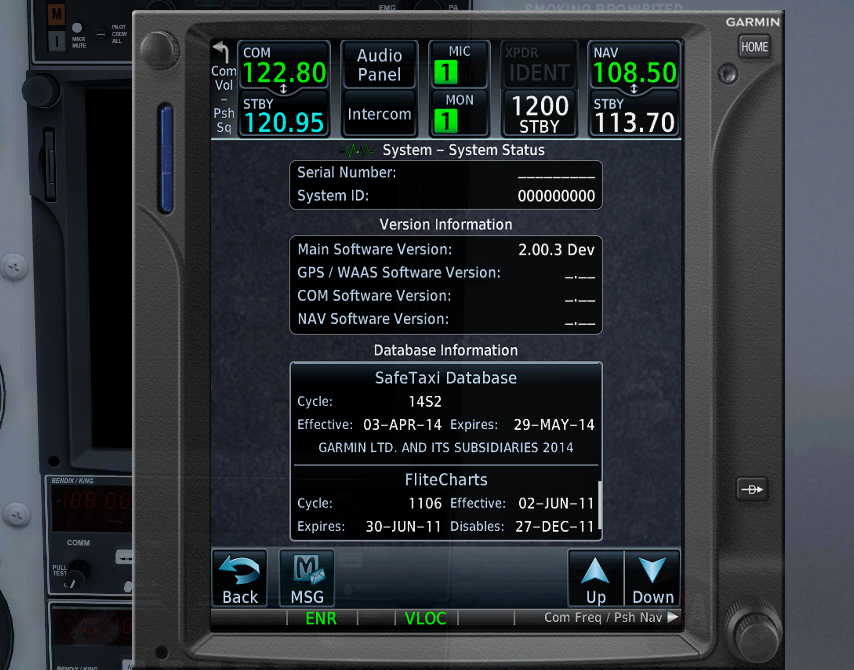Click the photocell sensor below HOME
The image size is (854, 670).
(727, 74)
